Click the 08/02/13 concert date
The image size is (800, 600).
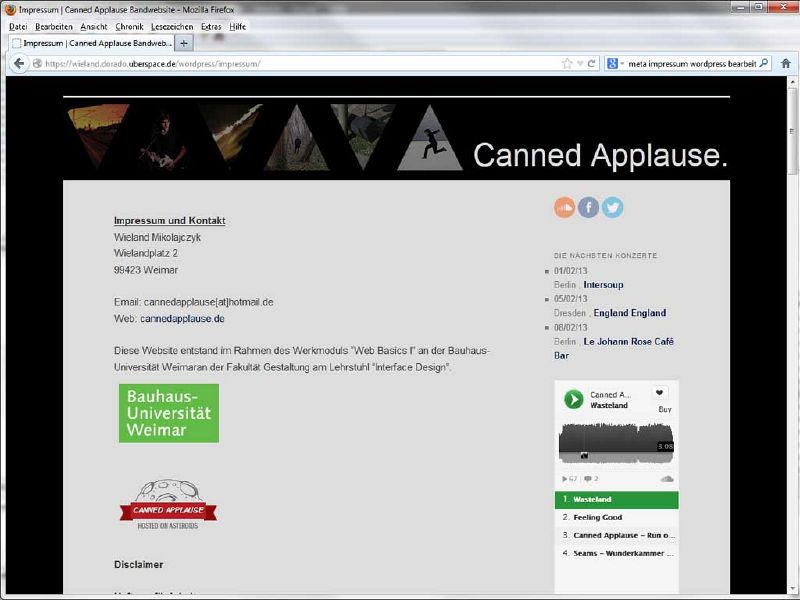click(570, 328)
